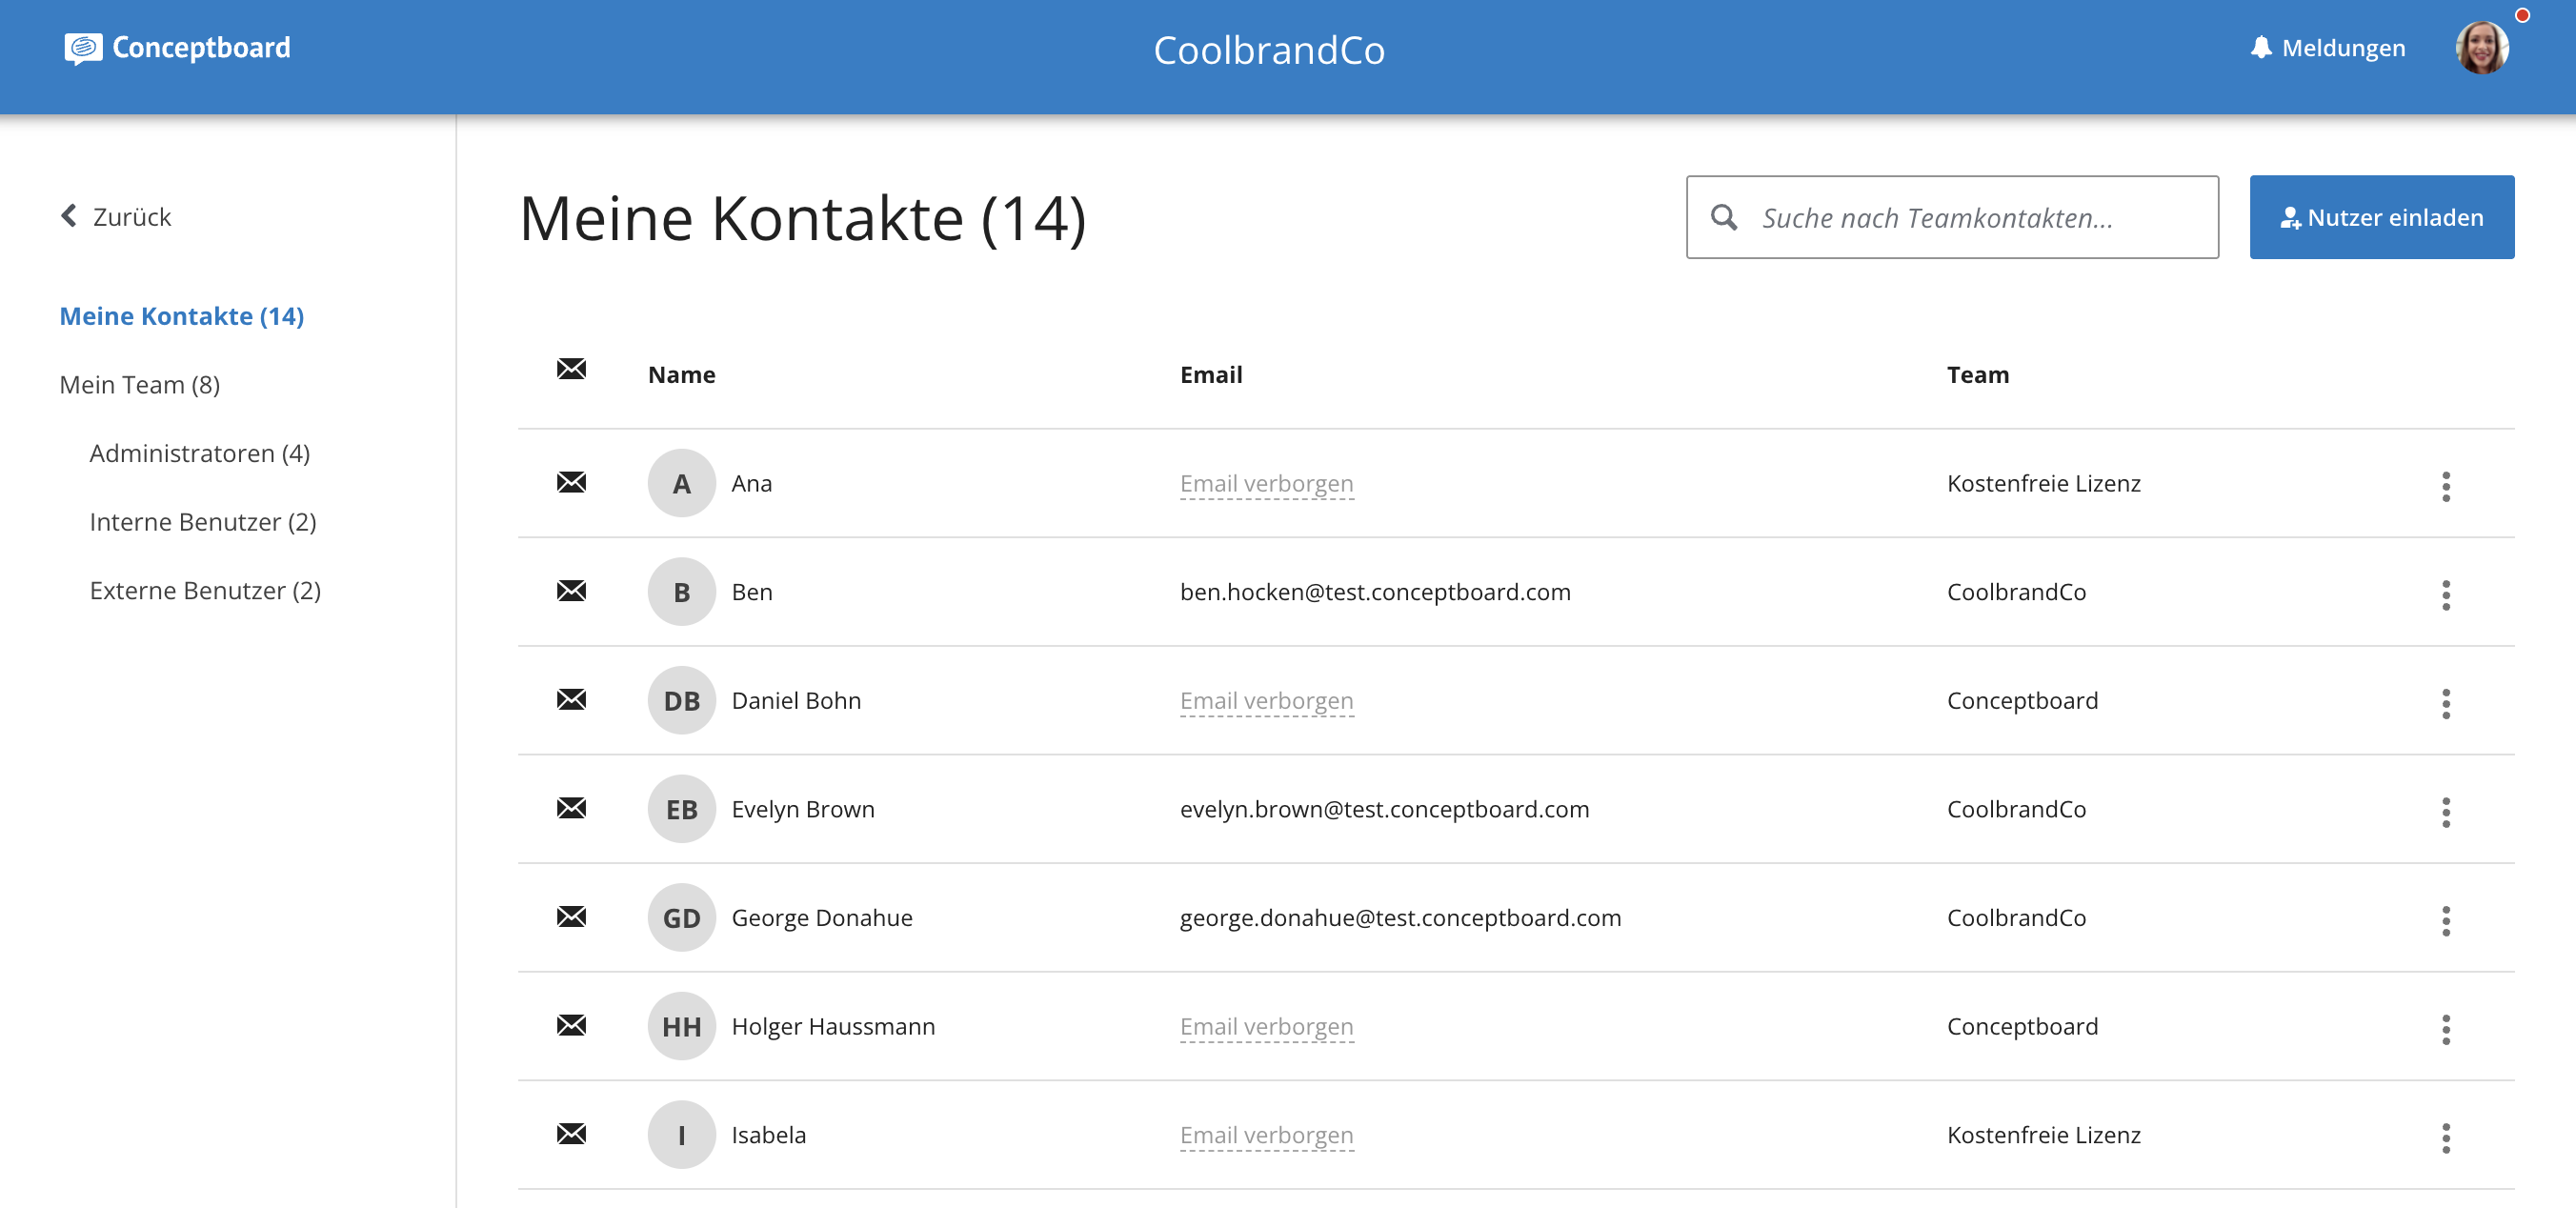Click Isabela's Email verborgen link
Screen dimensions: 2576x1208
(x=1266, y=1136)
